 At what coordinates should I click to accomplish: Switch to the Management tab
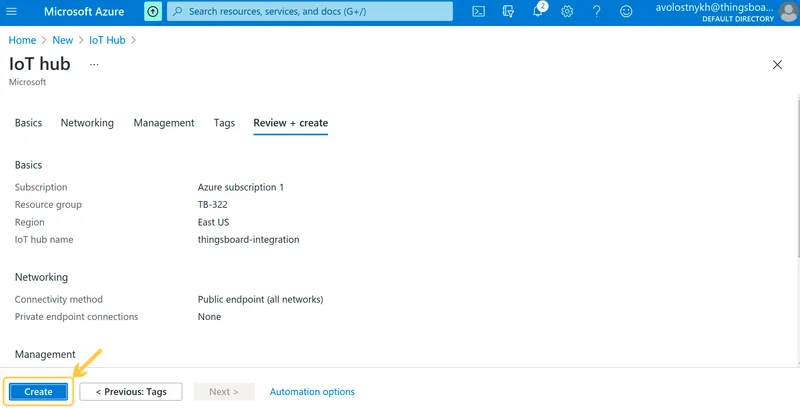[164, 123]
